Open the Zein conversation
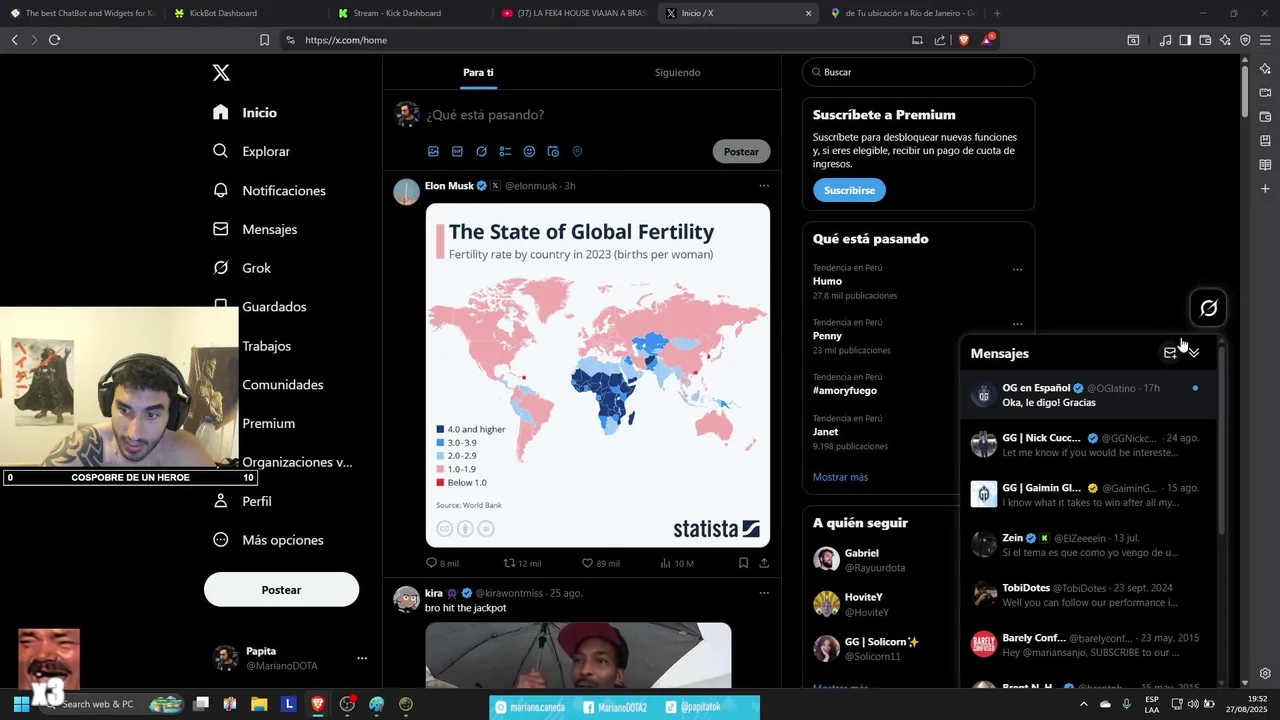 pos(1087,545)
